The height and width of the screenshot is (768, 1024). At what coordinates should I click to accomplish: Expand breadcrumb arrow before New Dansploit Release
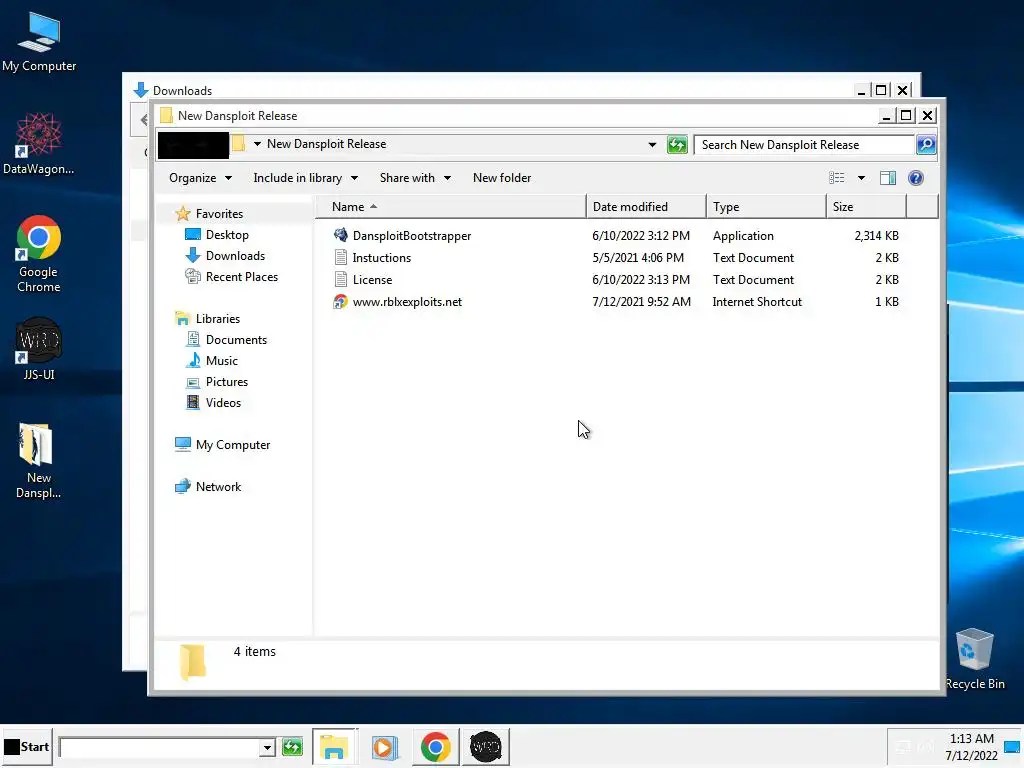click(257, 144)
